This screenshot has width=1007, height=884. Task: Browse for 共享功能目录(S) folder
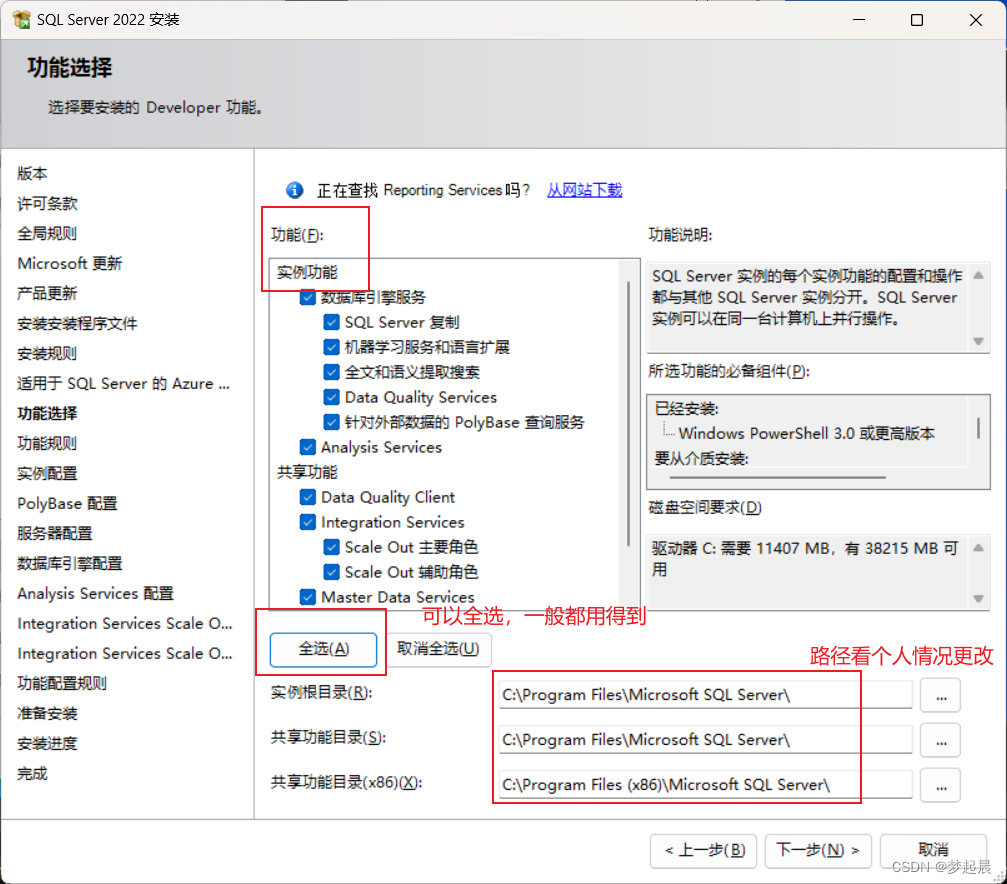pyautogui.click(x=940, y=740)
